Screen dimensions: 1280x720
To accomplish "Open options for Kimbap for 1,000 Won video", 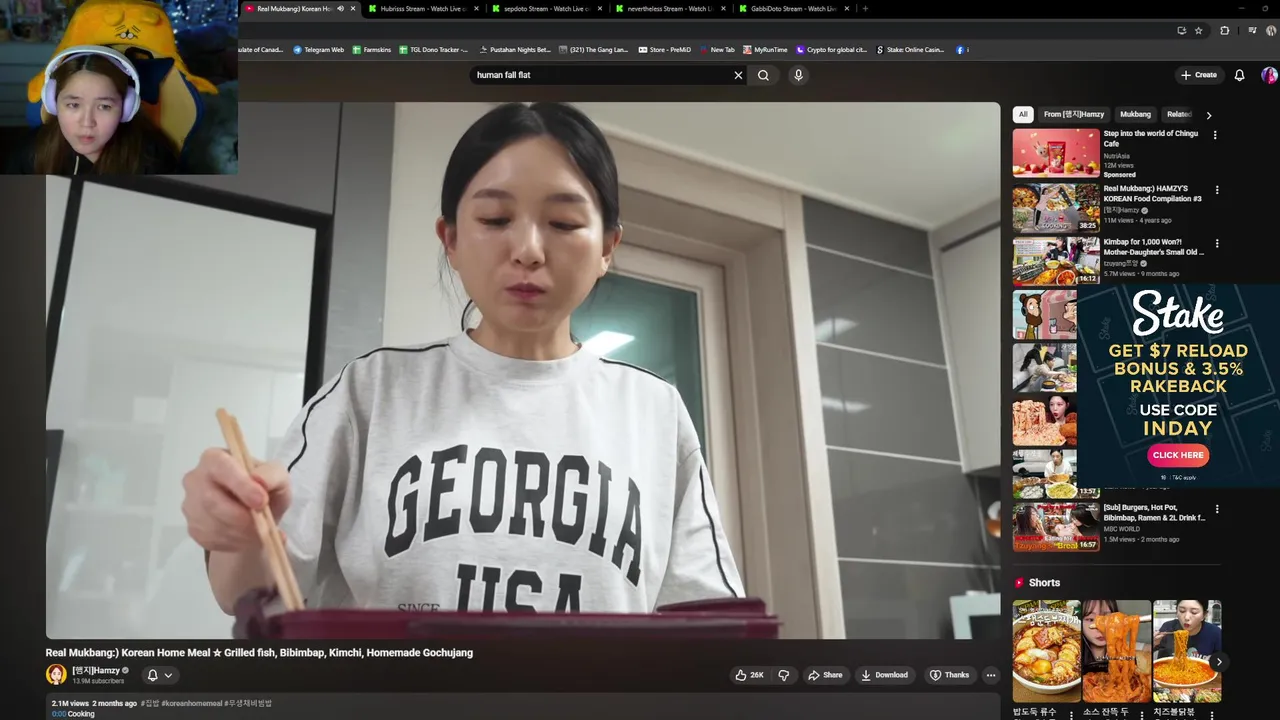I will pyautogui.click(x=1216, y=243).
